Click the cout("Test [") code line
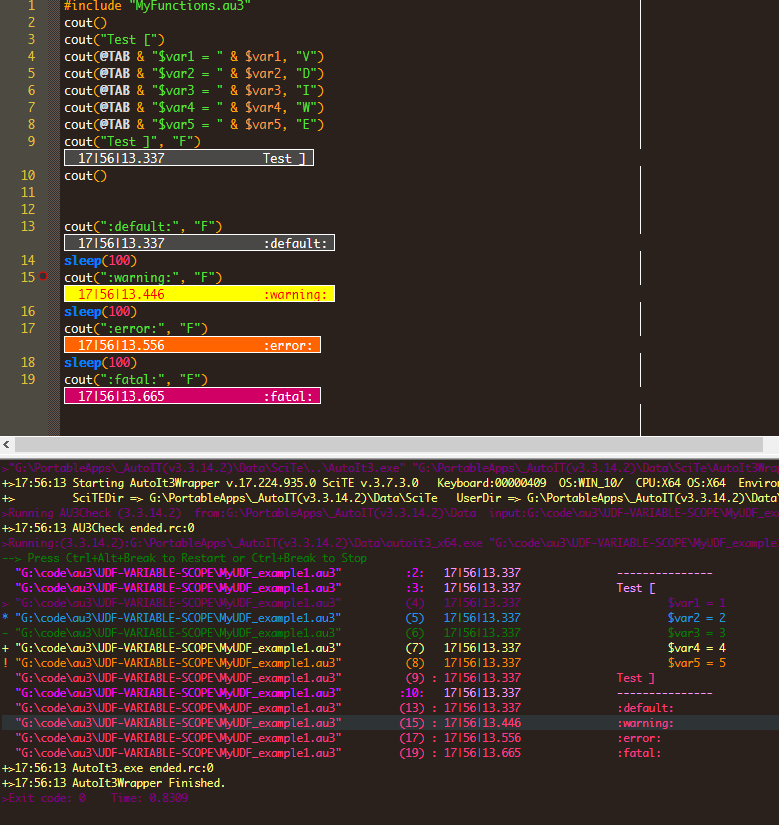The width and height of the screenshot is (779, 825). [114, 39]
